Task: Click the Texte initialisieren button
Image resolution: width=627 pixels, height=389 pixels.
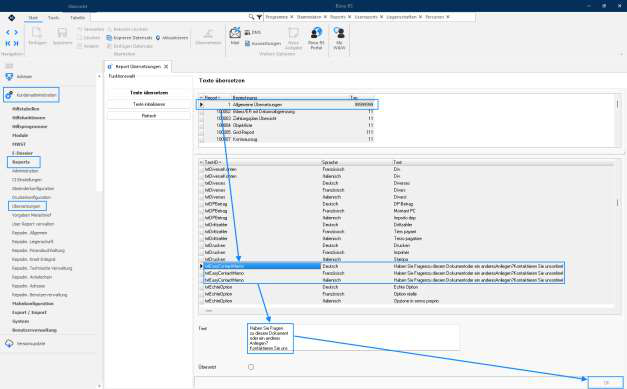Action: [149, 104]
